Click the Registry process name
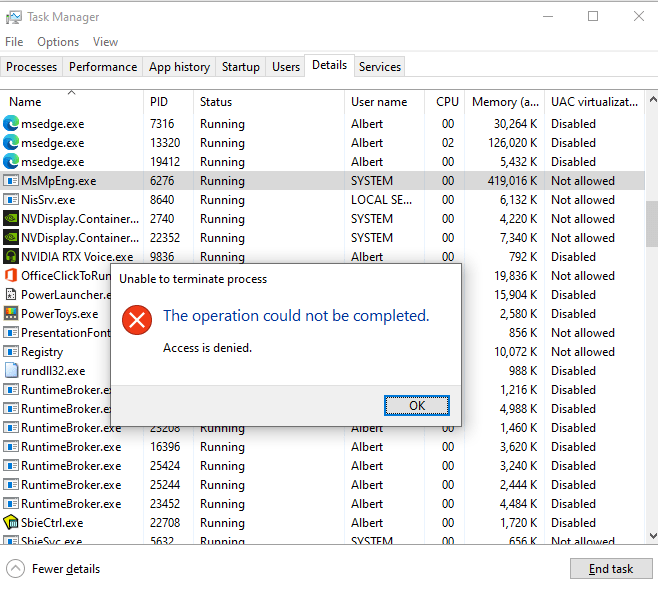This screenshot has height=590, width=658. [42, 352]
